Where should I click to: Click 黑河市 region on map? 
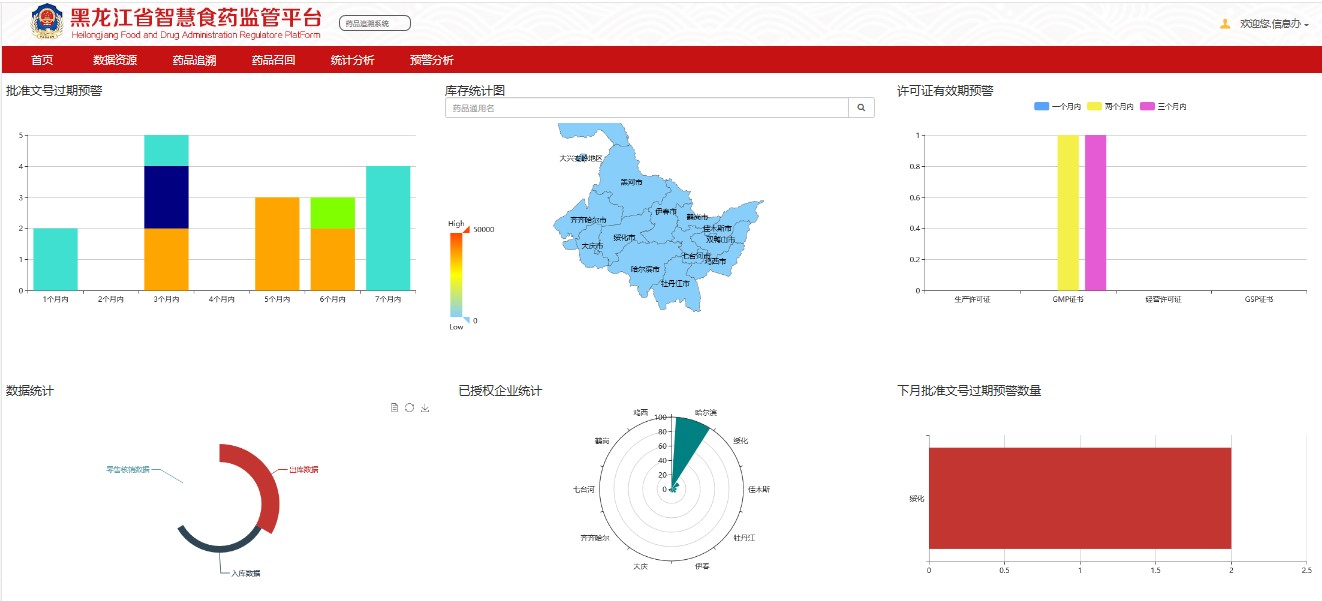click(631, 182)
